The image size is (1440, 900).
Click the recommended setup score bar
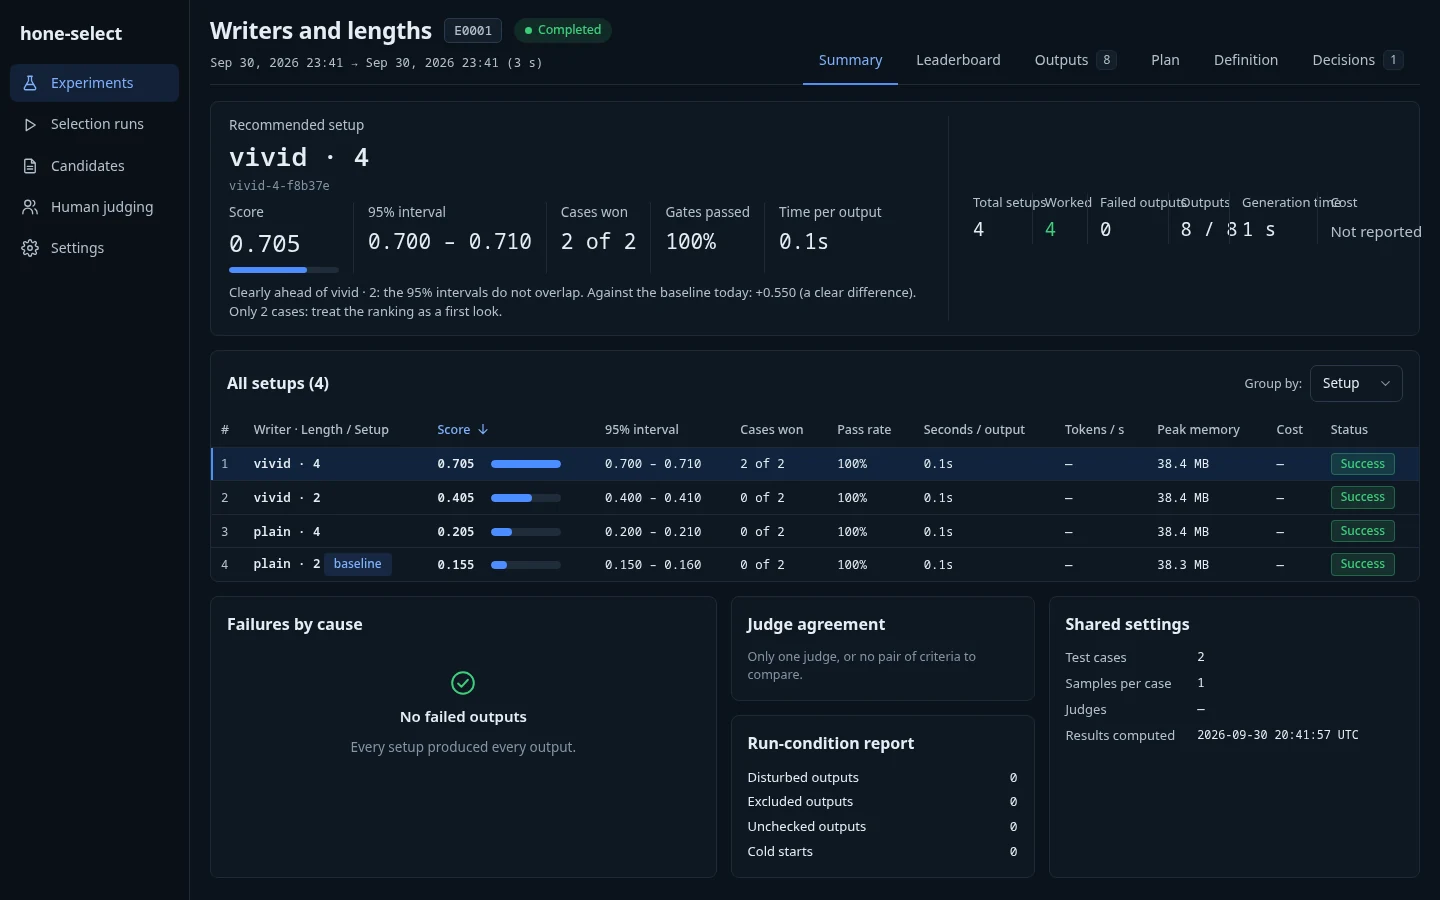click(284, 270)
